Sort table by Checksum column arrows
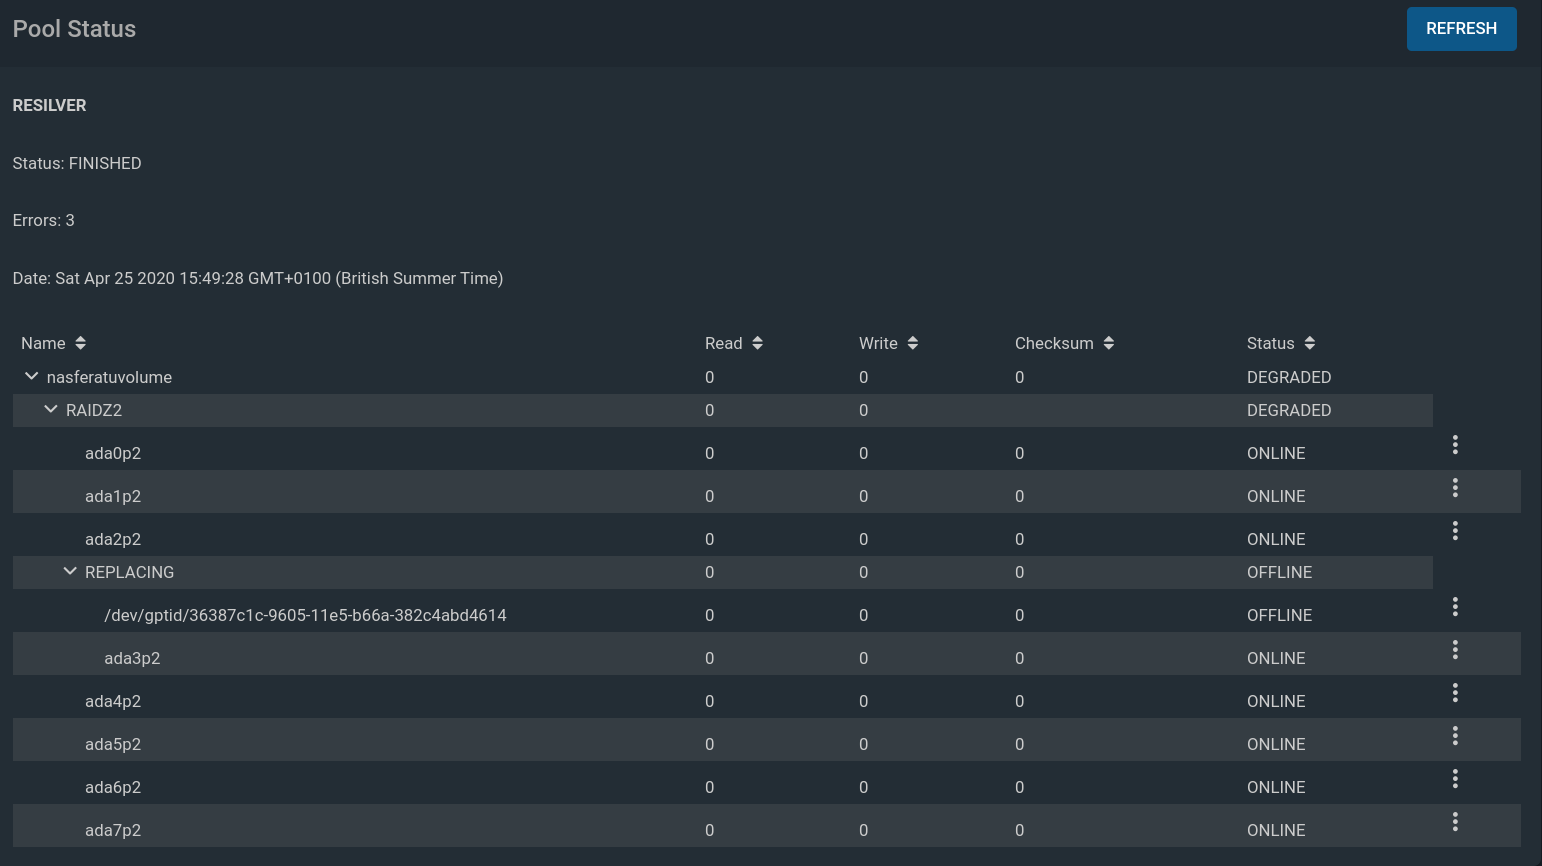 pyautogui.click(x=1108, y=343)
